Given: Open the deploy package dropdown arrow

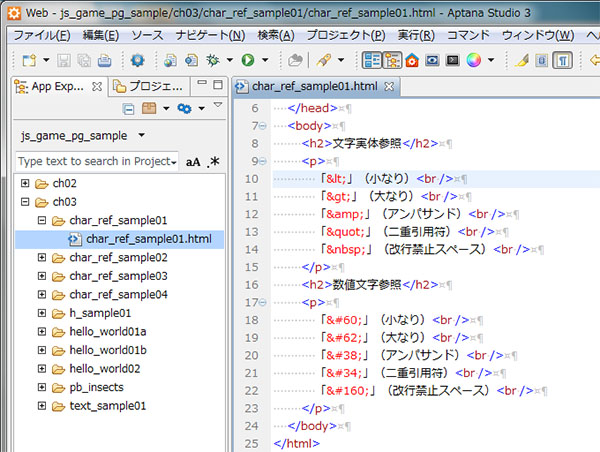Looking at the screenshot, I should point(166,109).
